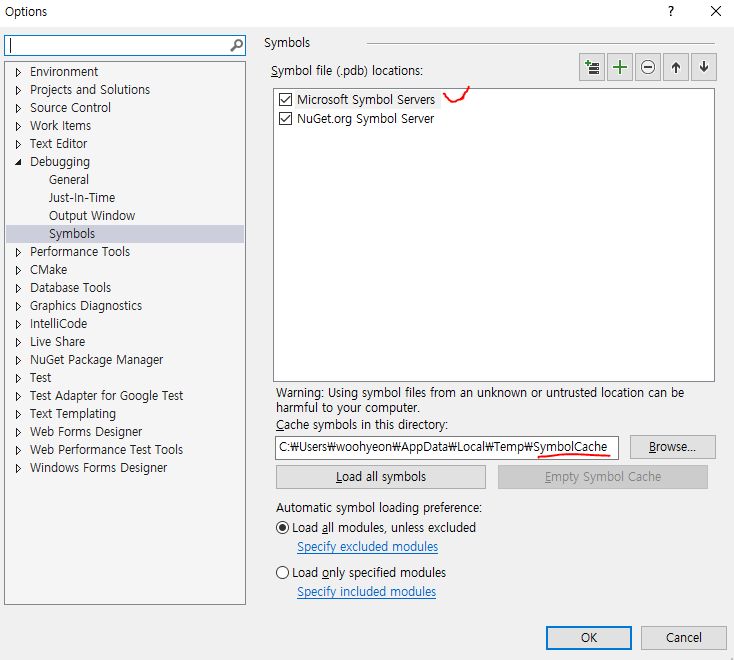Screen dimensions: 734x660
Task: Confirm with OK button
Action: [x=588, y=638]
